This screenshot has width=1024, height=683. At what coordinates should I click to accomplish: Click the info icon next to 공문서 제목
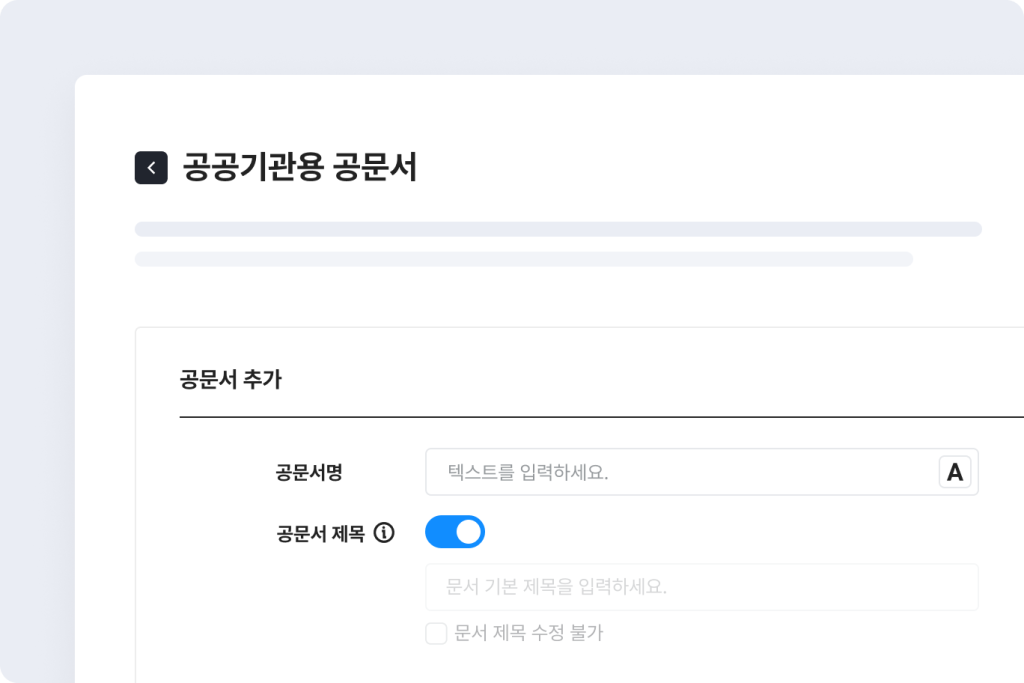pyautogui.click(x=384, y=533)
